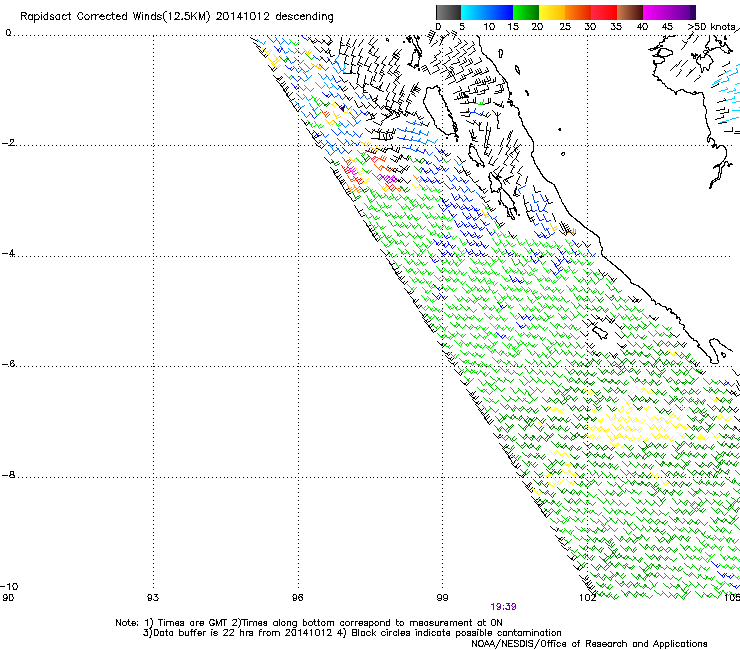Click the '45' label under the color bar
740x650 pixels.
point(667,27)
